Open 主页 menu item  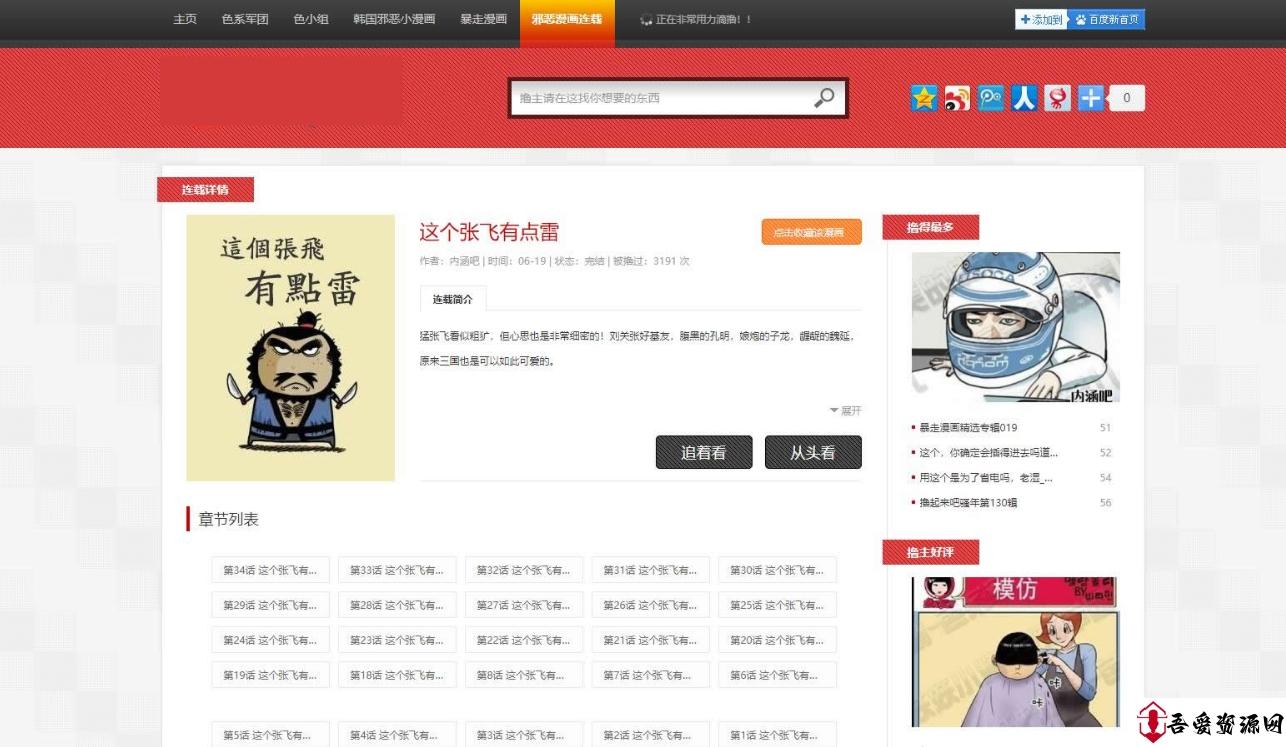pos(185,19)
